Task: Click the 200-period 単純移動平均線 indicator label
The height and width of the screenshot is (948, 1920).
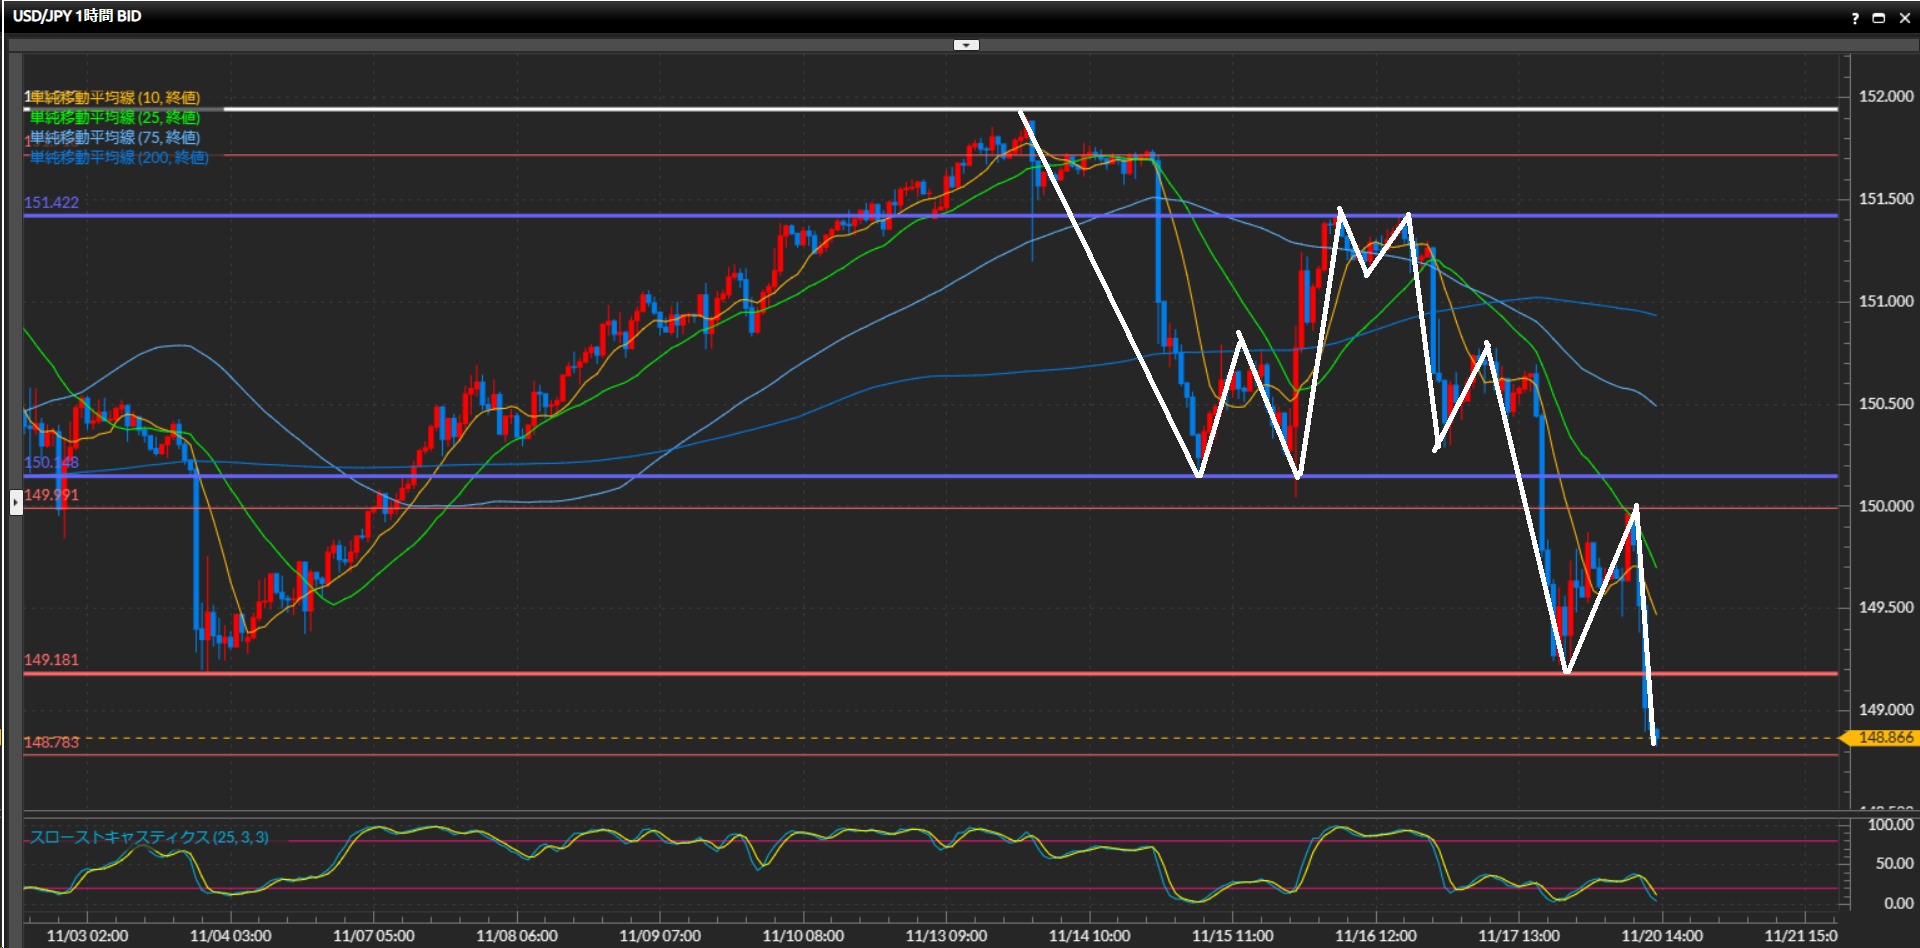Action: tap(119, 157)
